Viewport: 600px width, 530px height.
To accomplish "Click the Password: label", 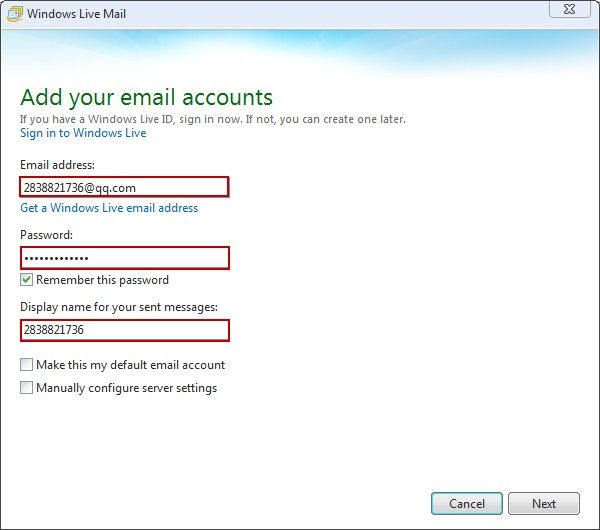I will coord(46,235).
